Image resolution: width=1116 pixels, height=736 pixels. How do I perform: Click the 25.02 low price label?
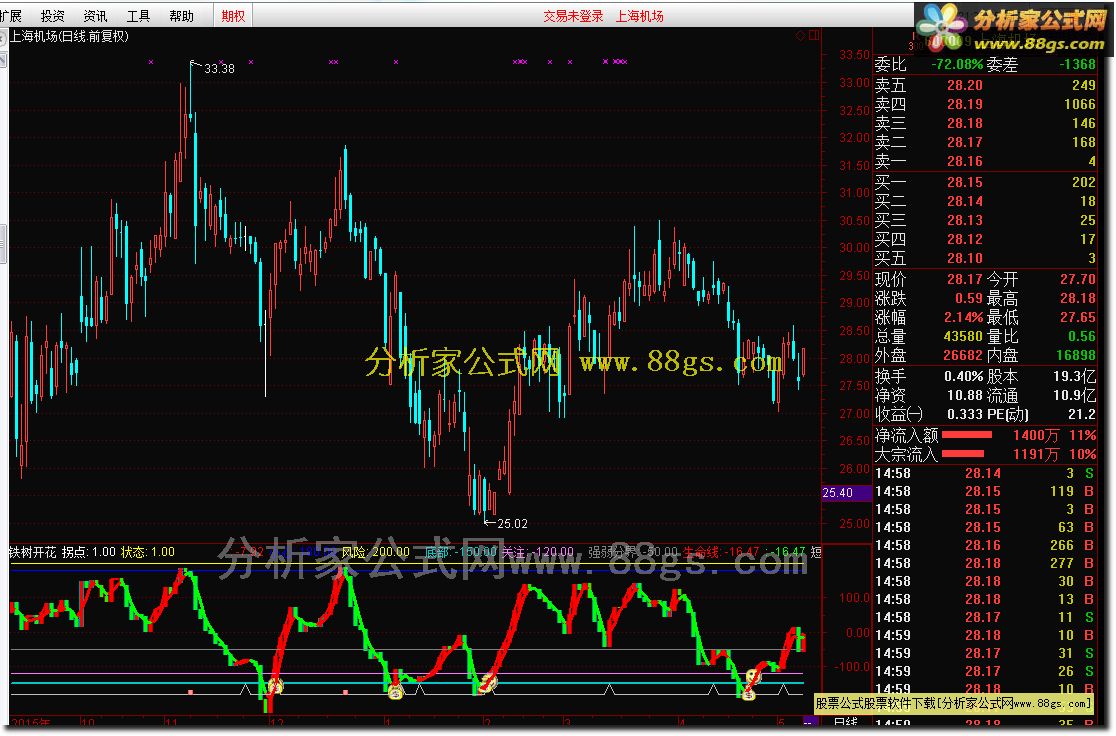click(512, 523)
